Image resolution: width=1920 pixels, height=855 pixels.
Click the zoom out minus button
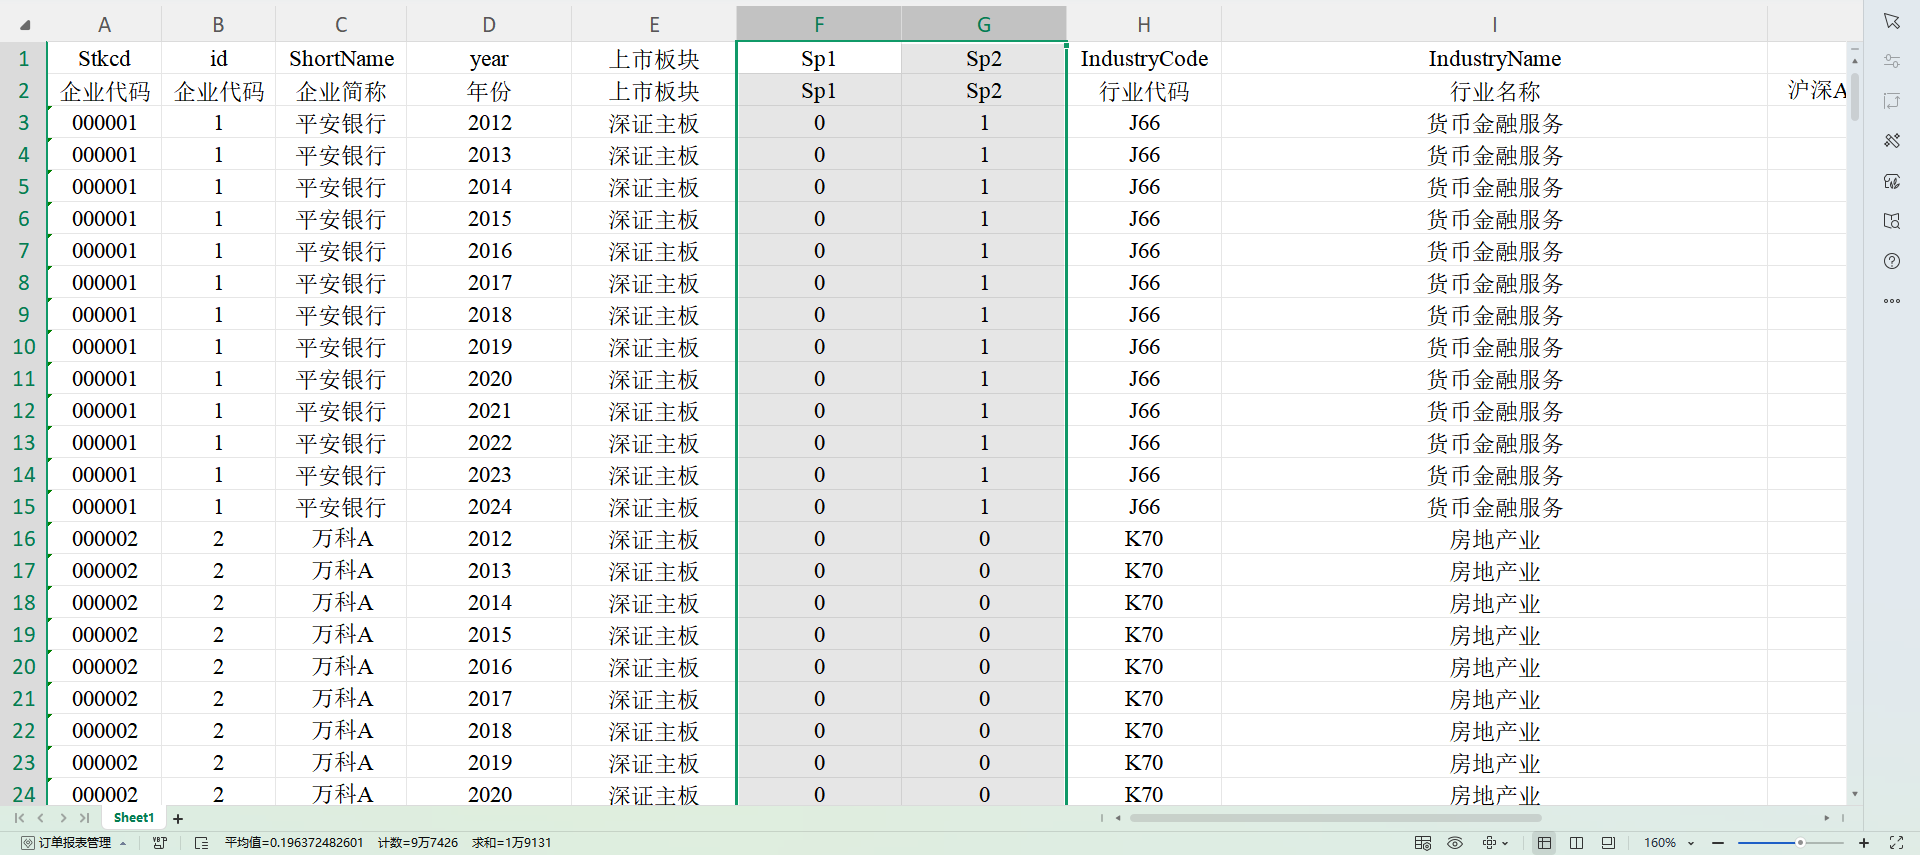[1718, 843]
